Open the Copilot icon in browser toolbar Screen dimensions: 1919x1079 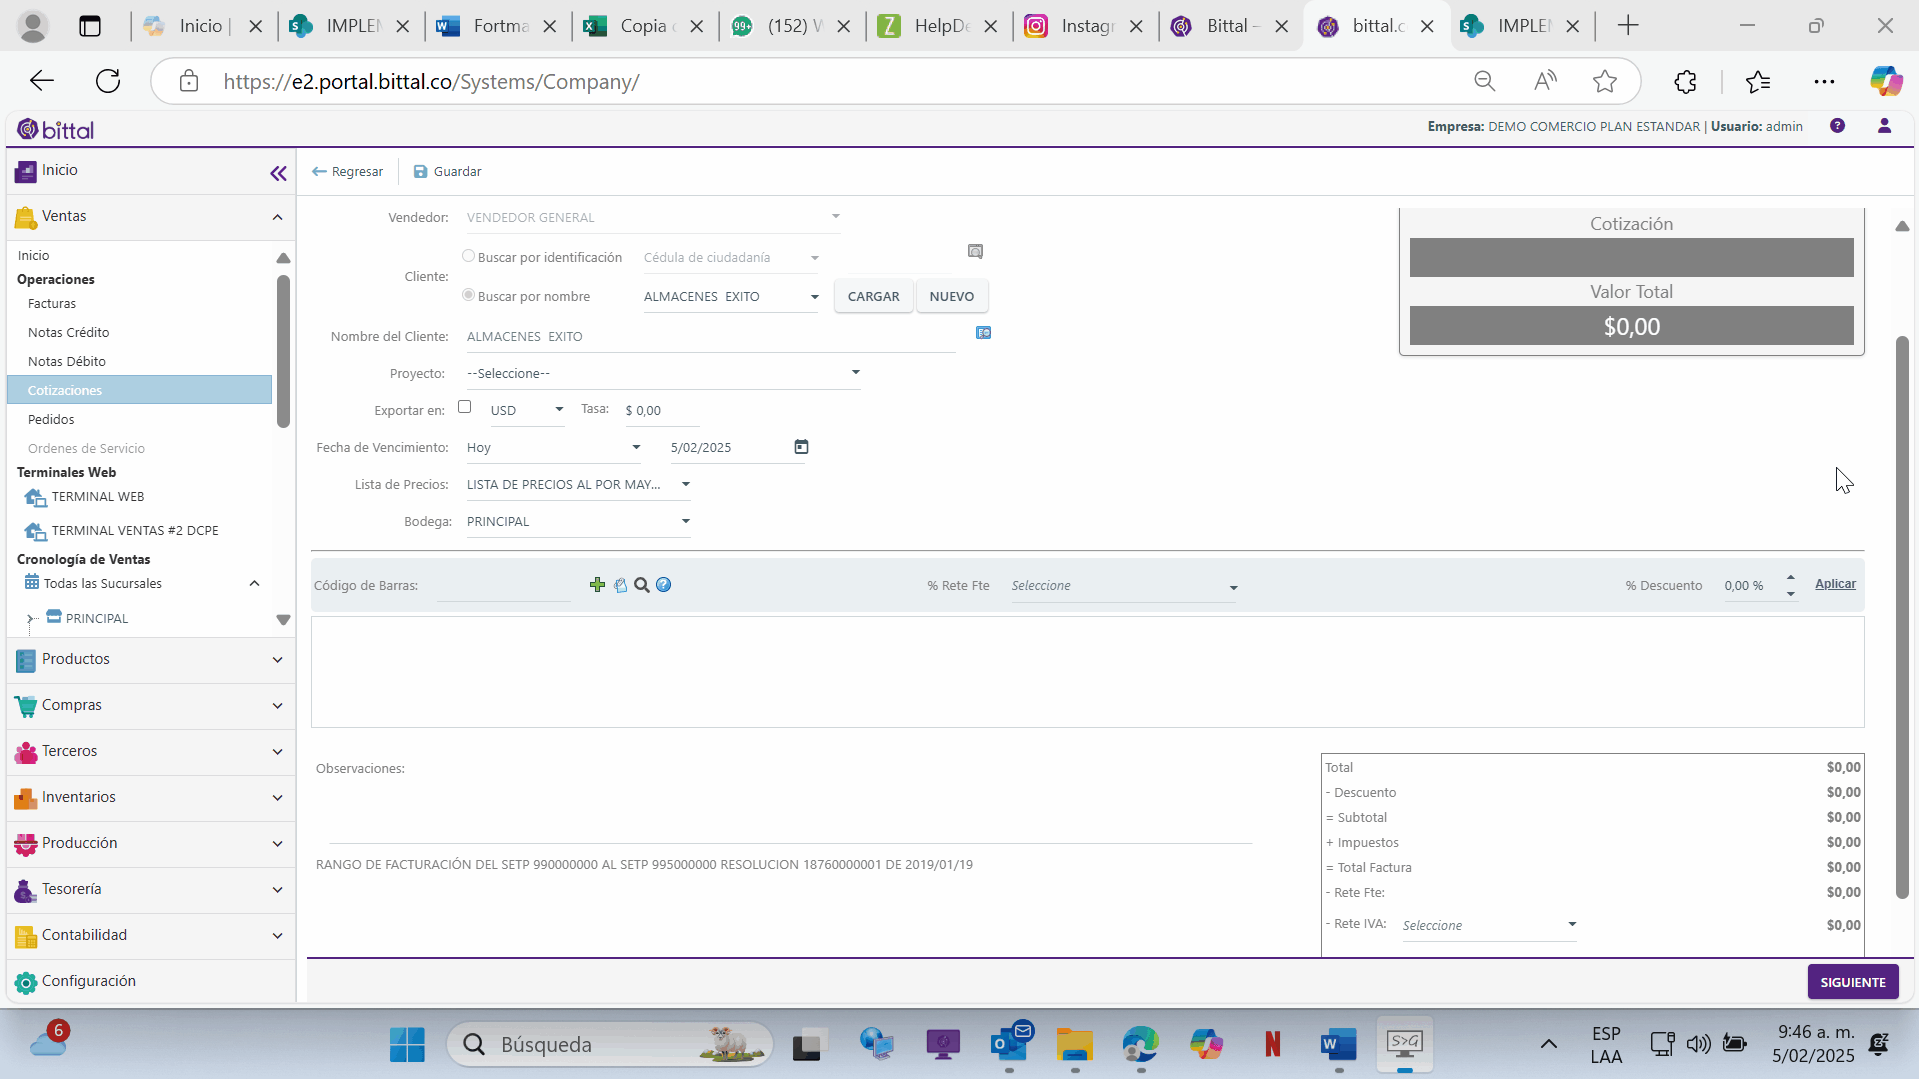click(x=1886, y=82)
